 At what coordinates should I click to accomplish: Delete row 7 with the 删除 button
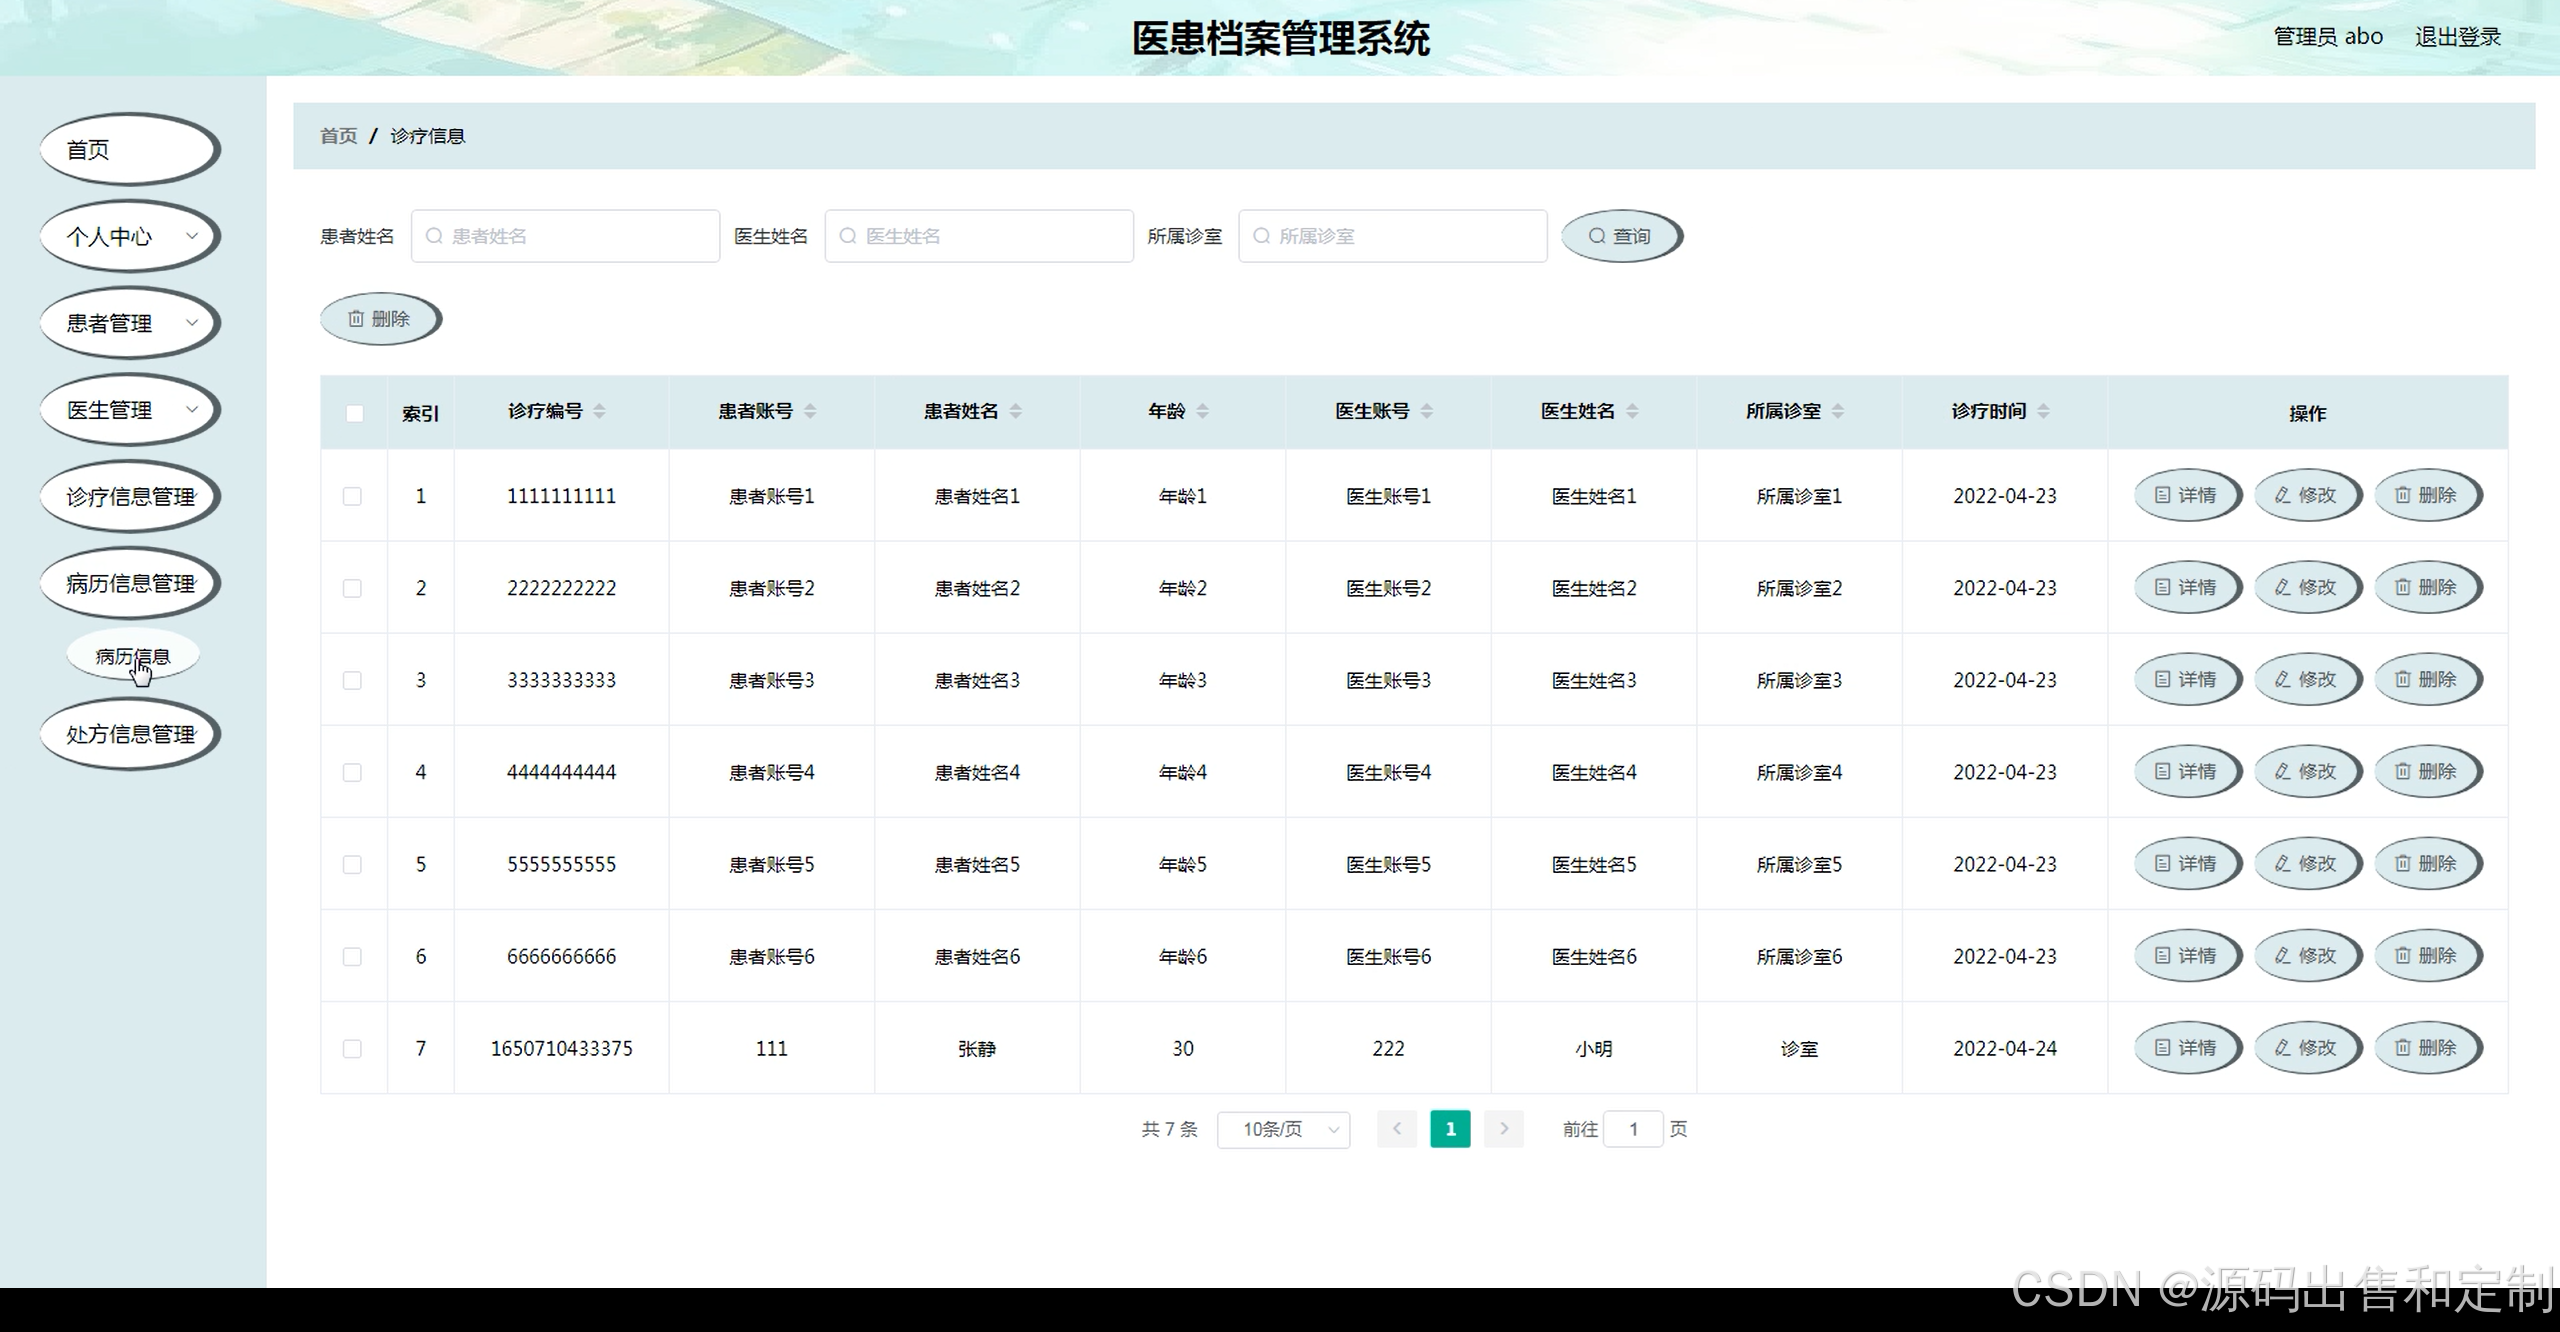tap(2426, 1047)
